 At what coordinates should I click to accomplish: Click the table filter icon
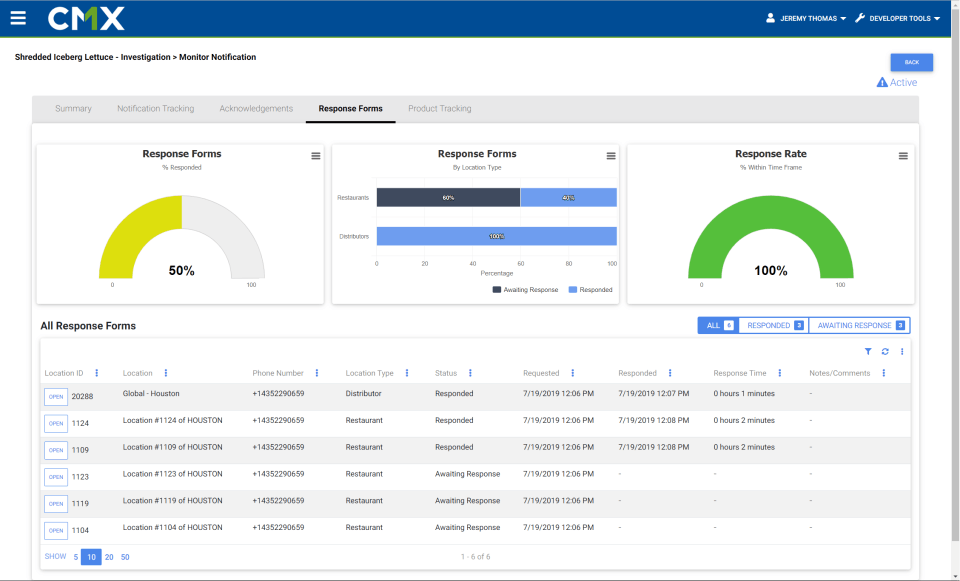point(868,351)
